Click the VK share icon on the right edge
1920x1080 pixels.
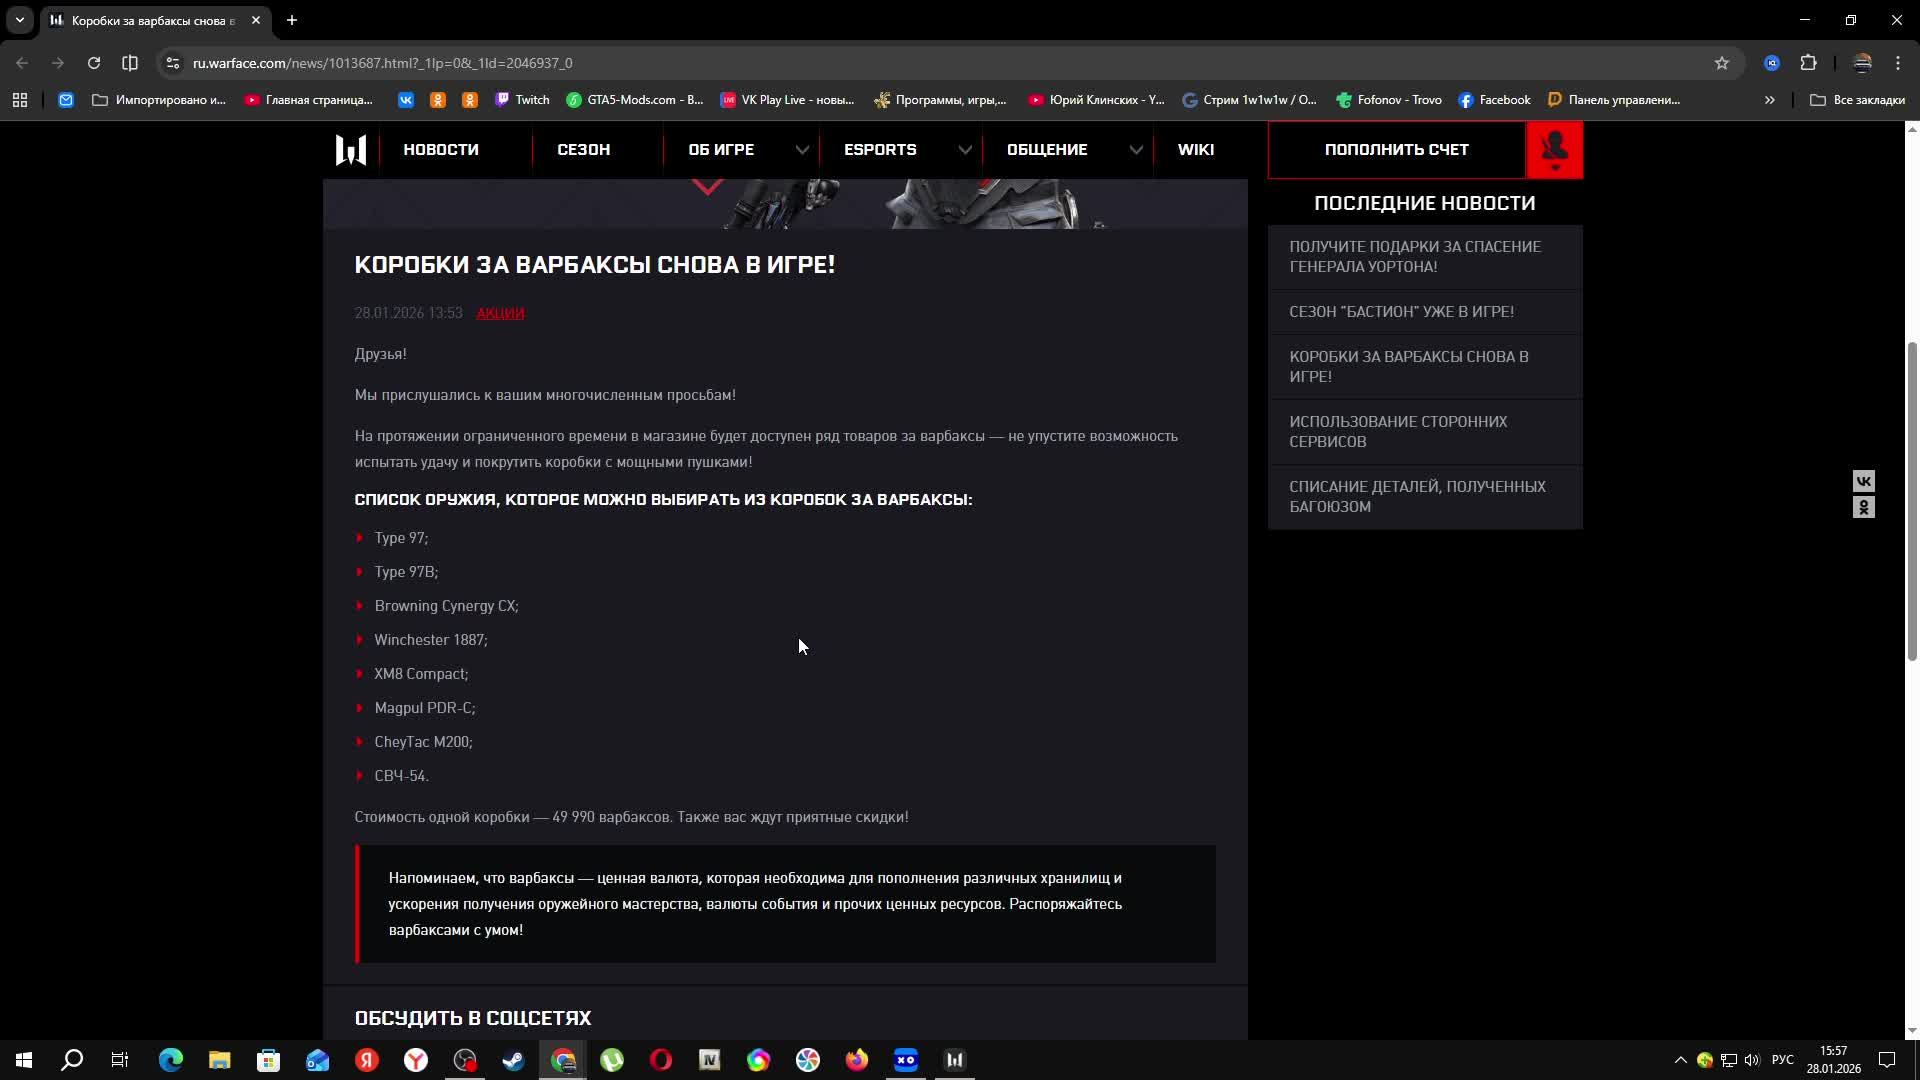pyautogui.click(x=1863, y=481)
